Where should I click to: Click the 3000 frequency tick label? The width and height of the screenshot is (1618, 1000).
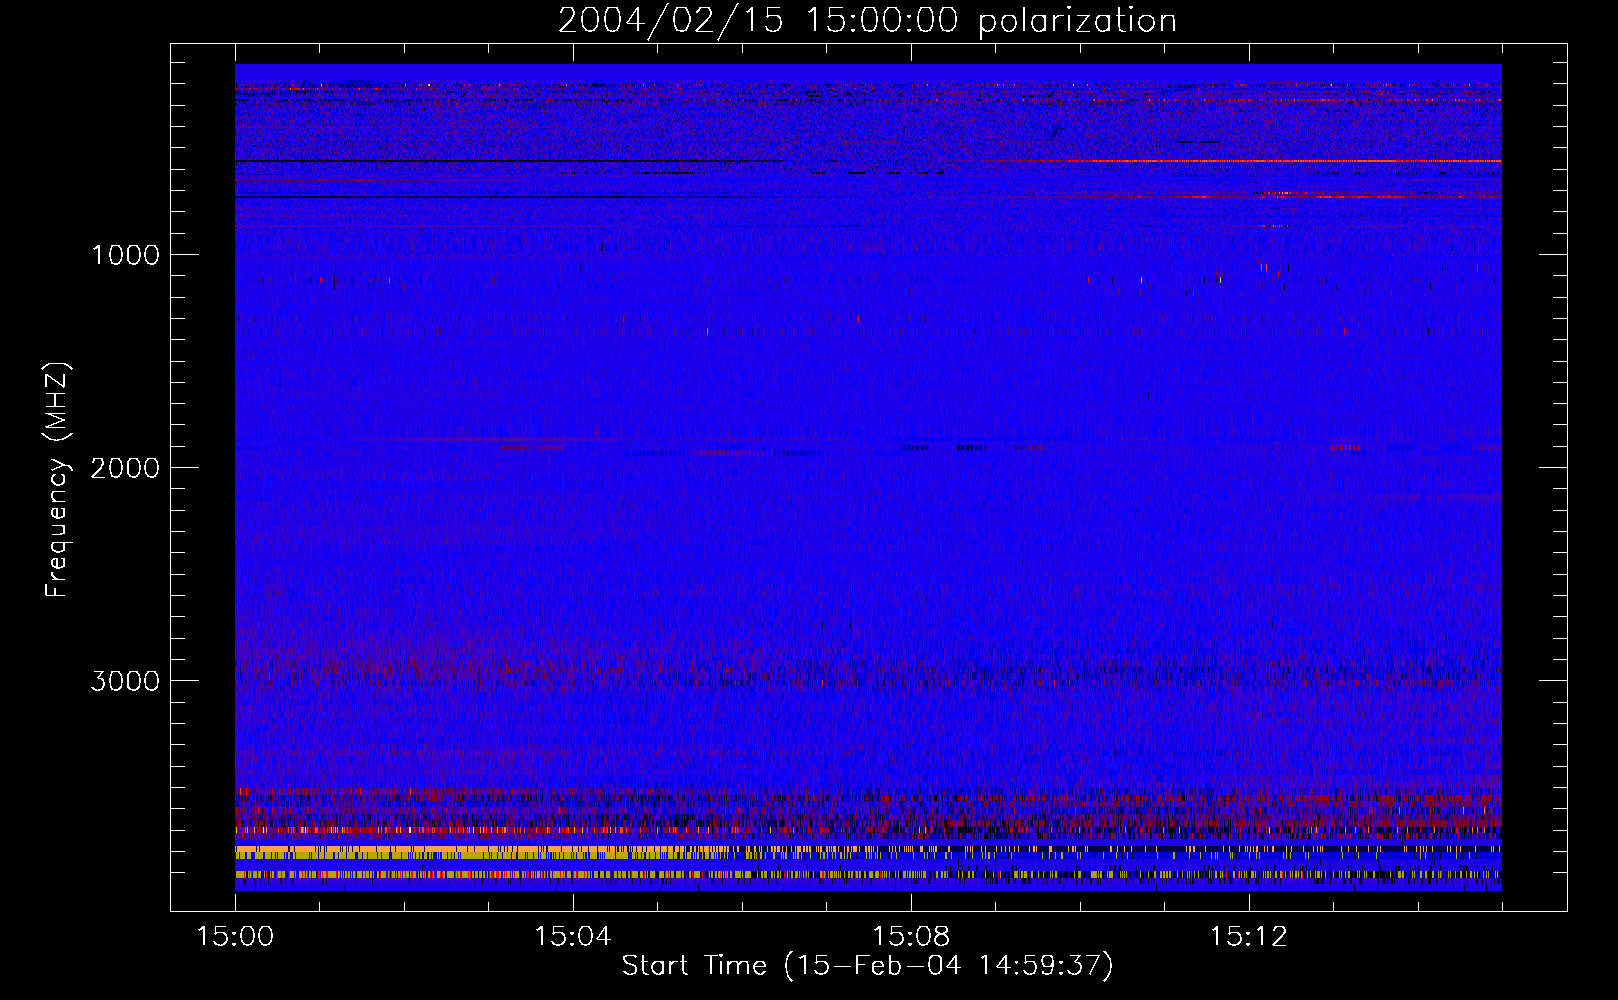click(125, 680)
